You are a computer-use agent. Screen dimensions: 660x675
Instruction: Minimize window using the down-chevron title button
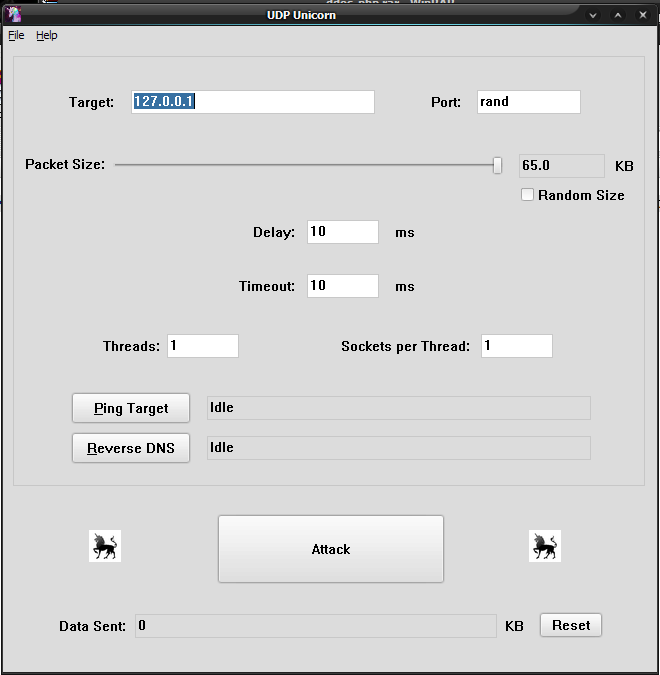click(593, 16)
